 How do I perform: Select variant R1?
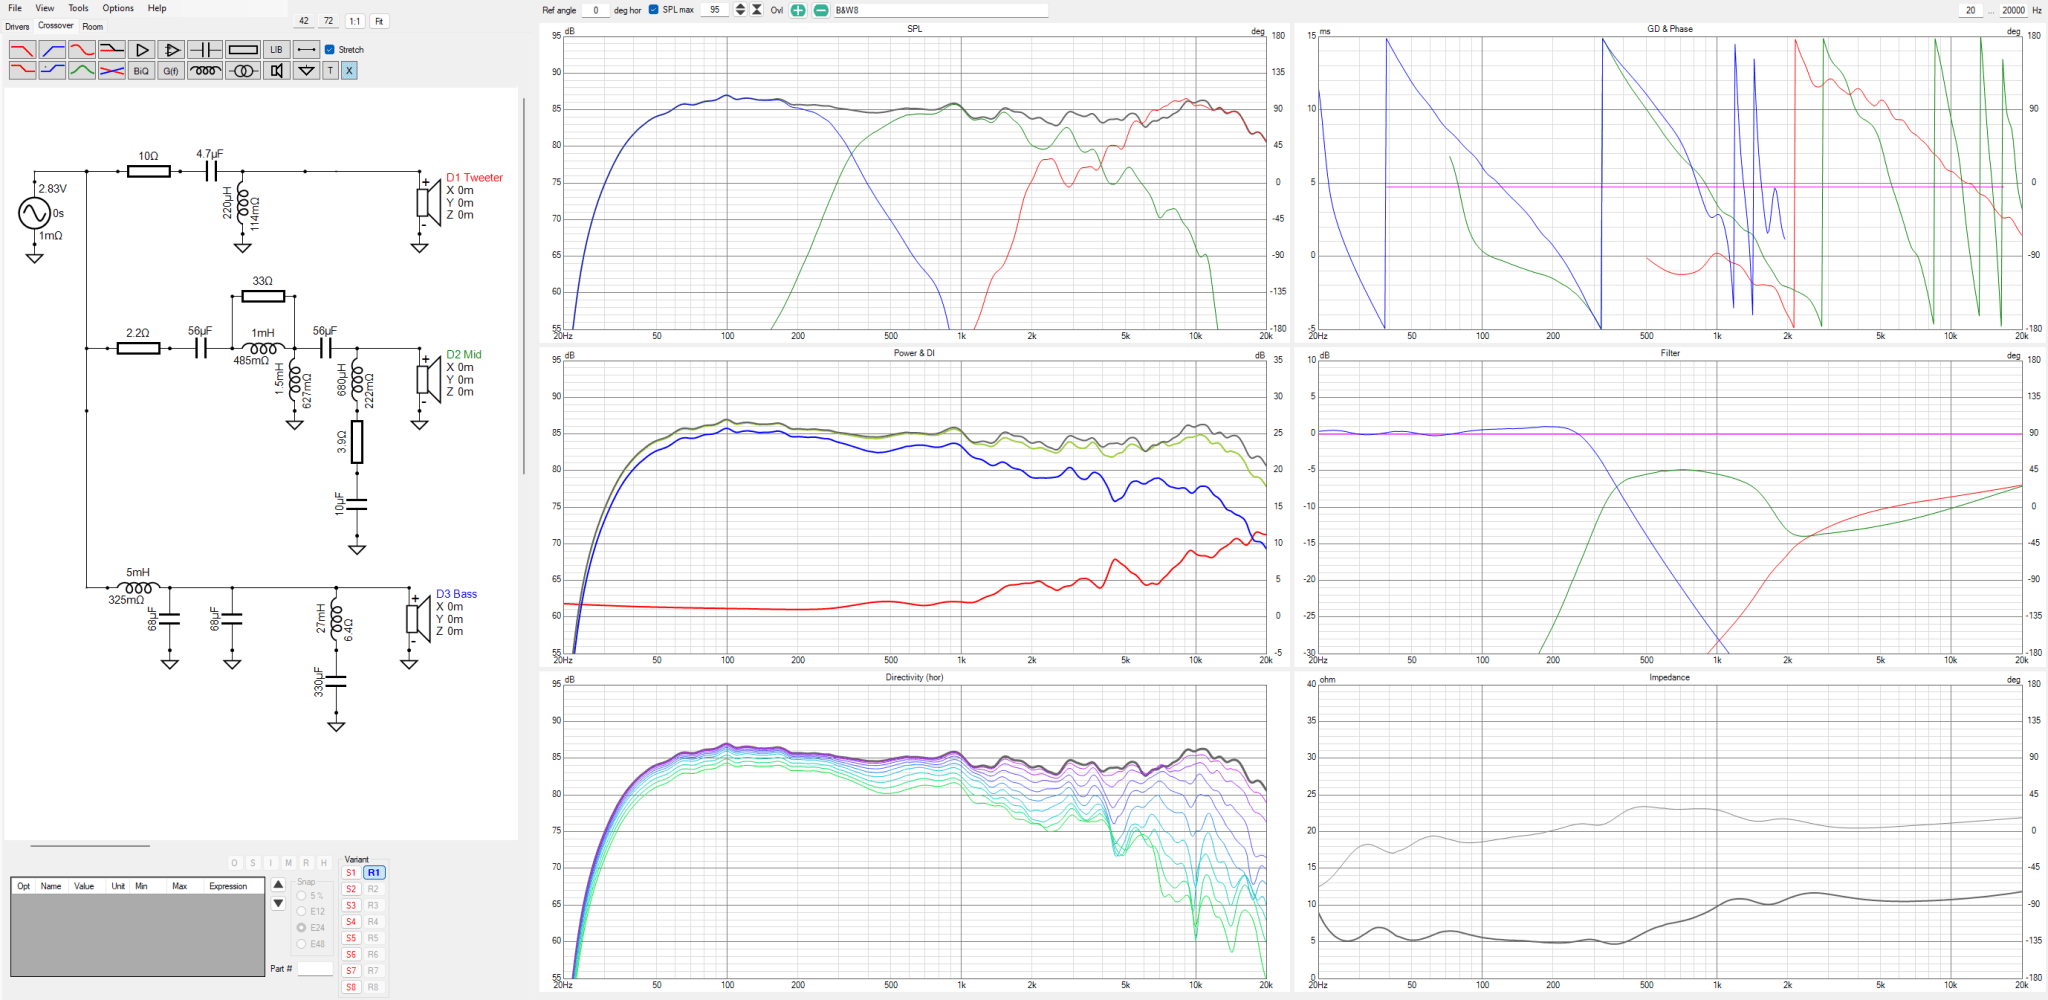[374, 873]
